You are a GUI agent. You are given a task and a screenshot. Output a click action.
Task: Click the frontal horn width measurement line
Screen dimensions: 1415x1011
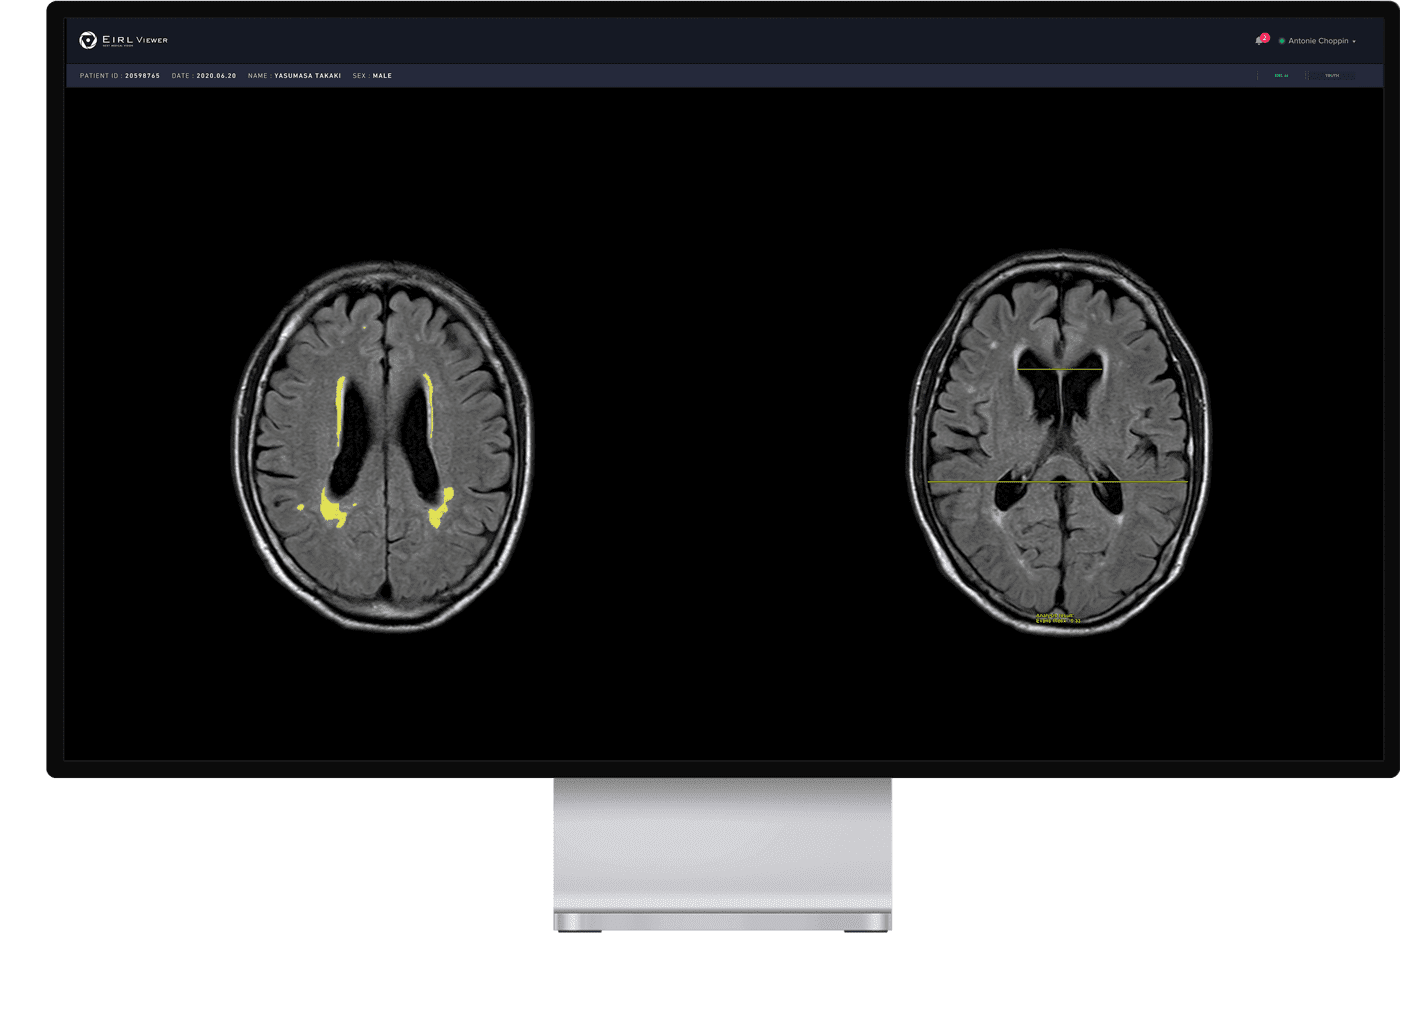[x=1060, y=369]
